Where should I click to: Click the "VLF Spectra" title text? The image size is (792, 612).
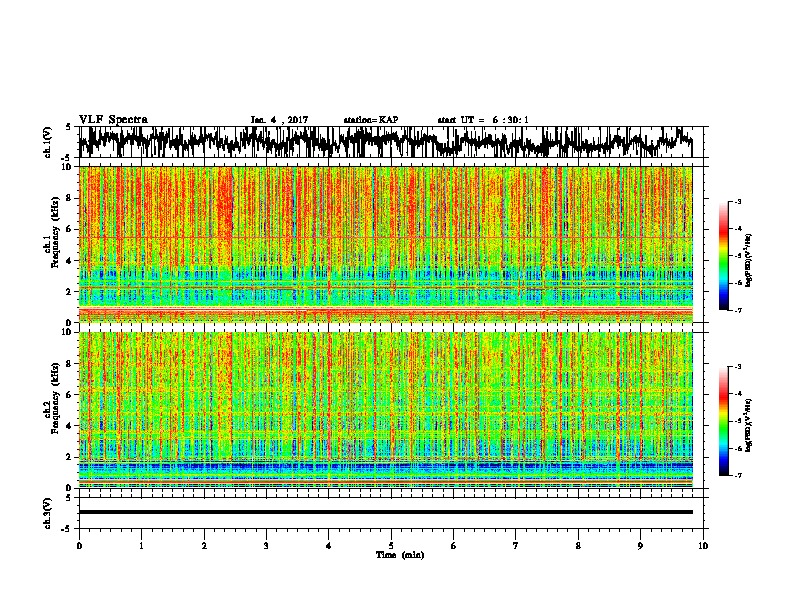[x=113, y=120]
